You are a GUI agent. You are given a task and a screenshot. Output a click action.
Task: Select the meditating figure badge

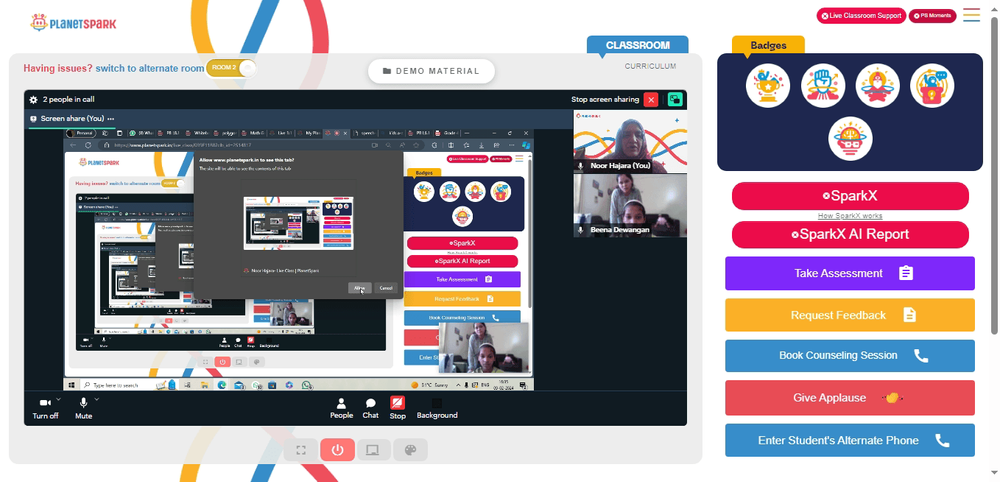point(878,85)
